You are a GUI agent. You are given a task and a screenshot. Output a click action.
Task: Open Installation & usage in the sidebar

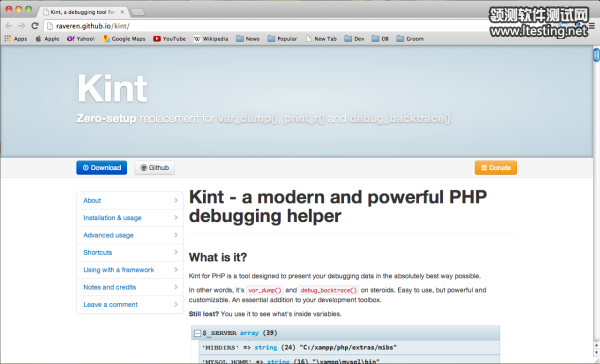(130, 218)
